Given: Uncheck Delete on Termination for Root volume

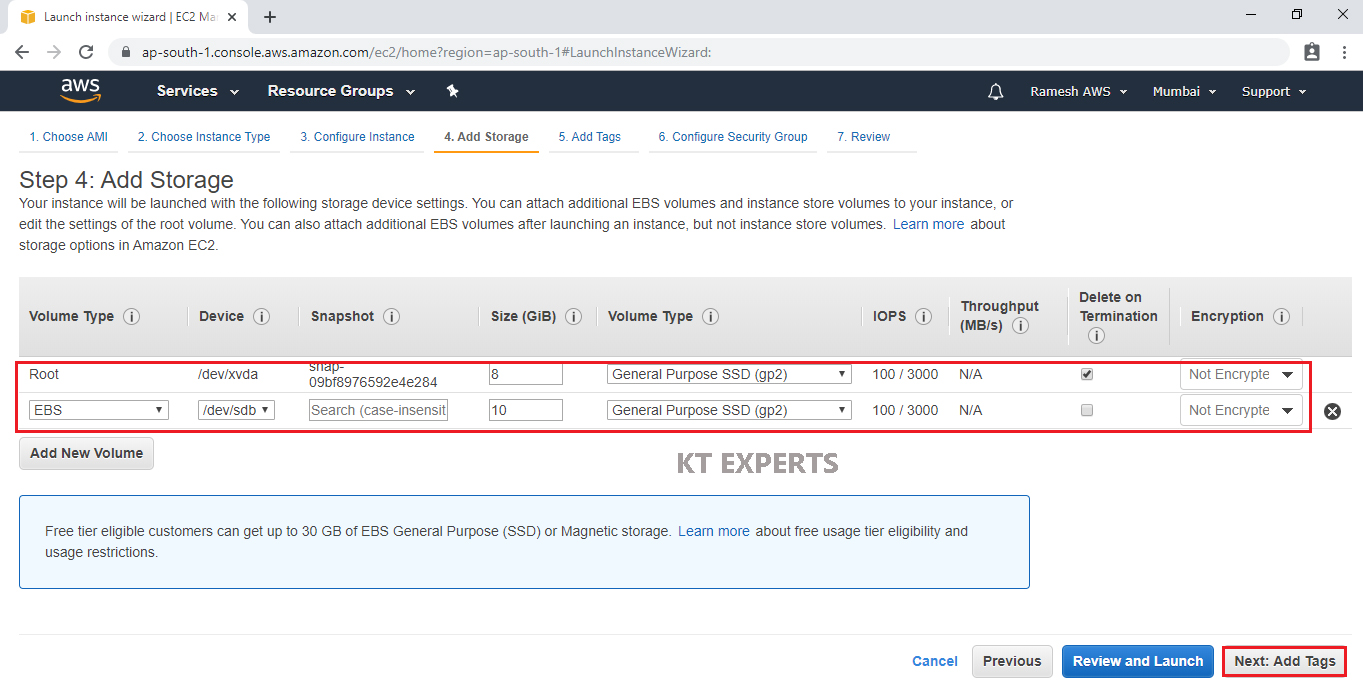Looking at the screenshot, I should click(x=1087, y=374).
